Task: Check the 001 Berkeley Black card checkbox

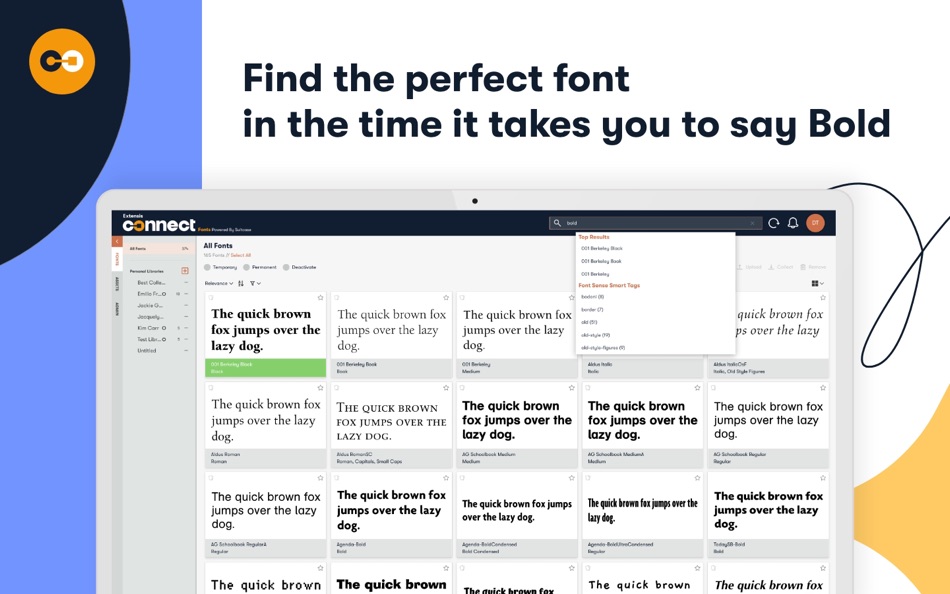Action: pyautogui.click(x=211, y=298)
